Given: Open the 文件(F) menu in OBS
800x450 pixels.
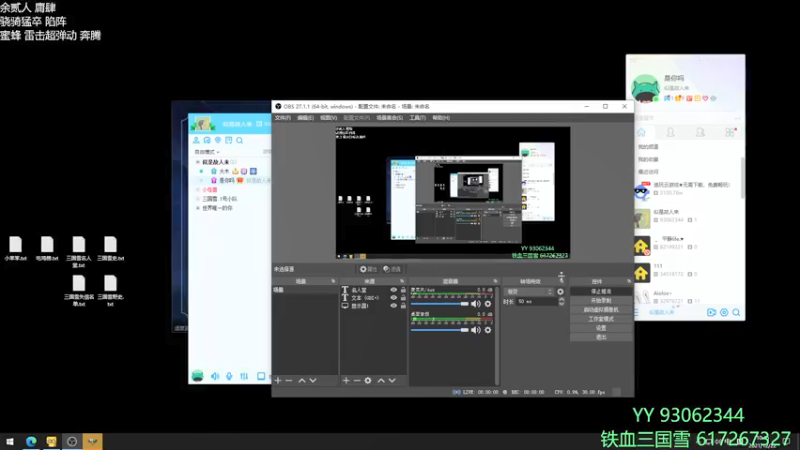Looking at the screenshot, I should point(283,118).
